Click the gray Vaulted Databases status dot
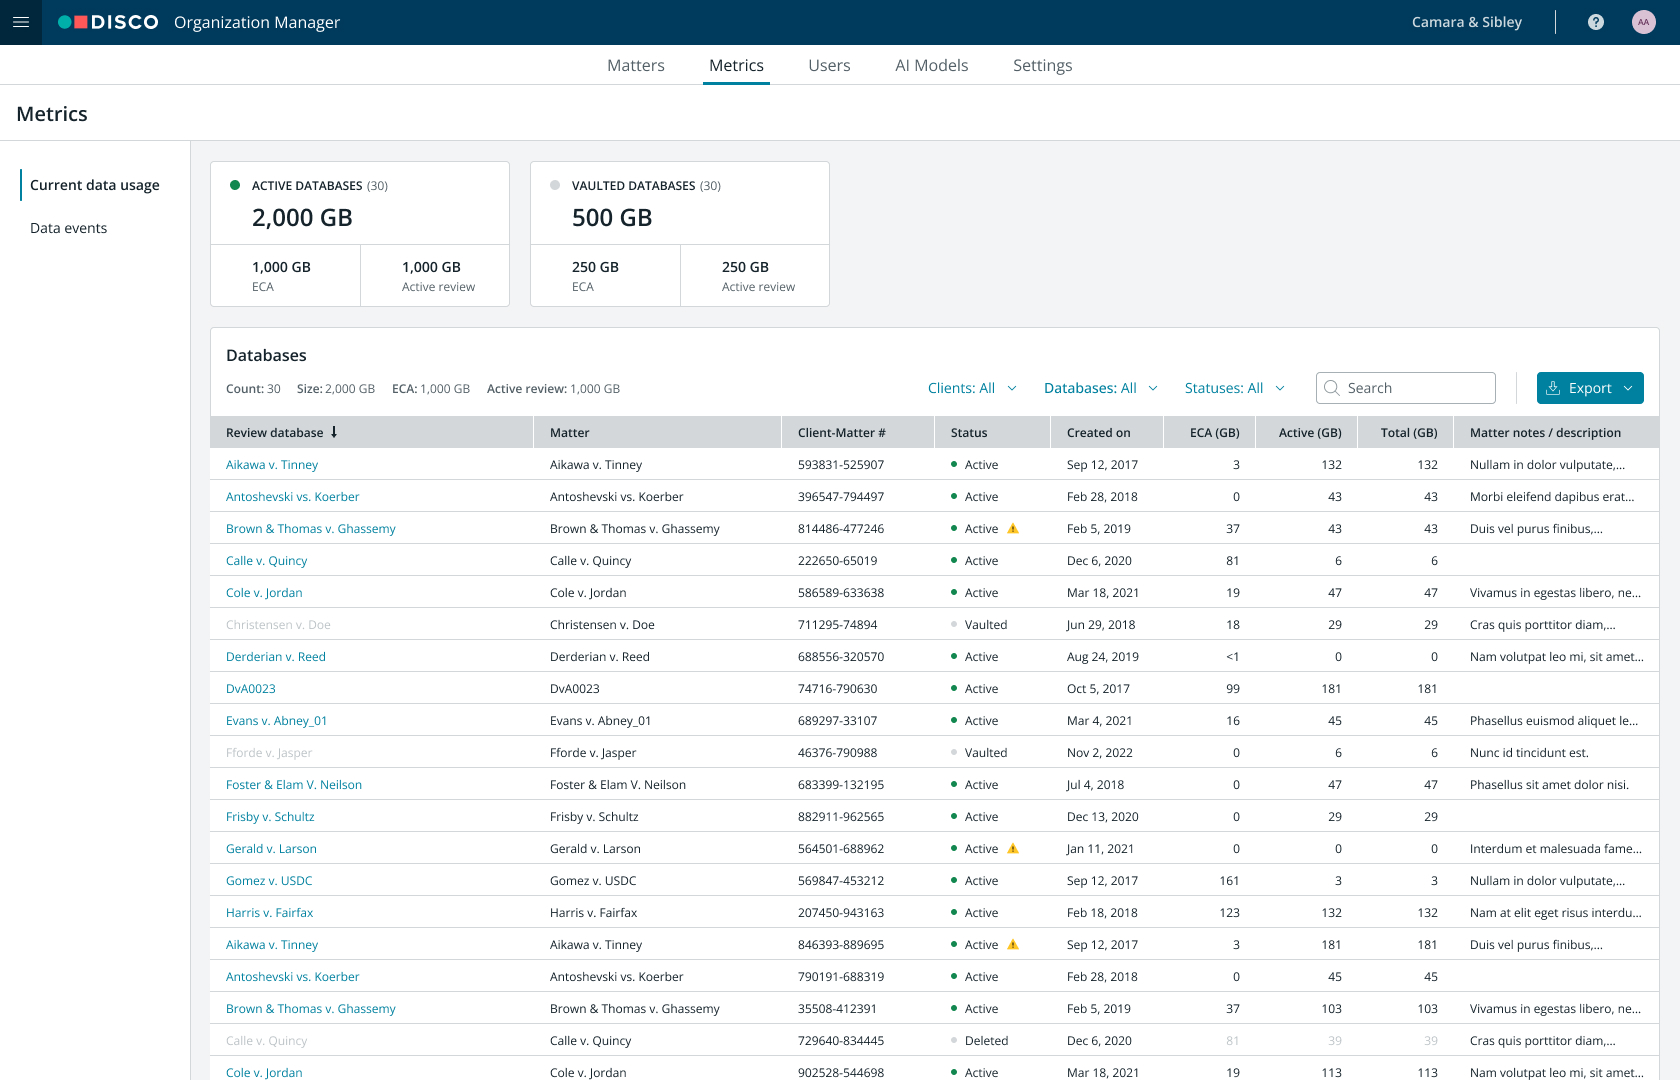The width and height of the screenshot is (1680, 1080). coord(555,185)
